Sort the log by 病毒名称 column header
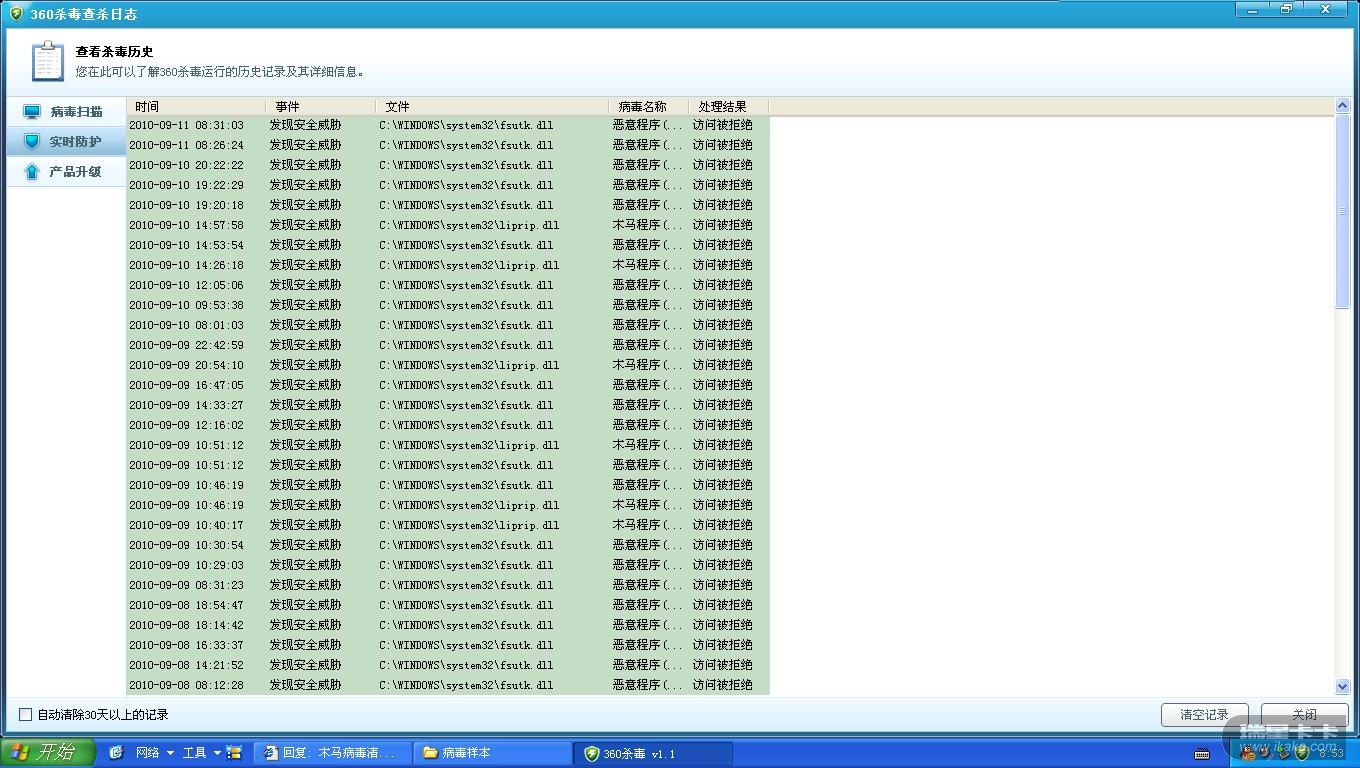The width and height of the screenshot is (1360, 768). coord(648,106)
